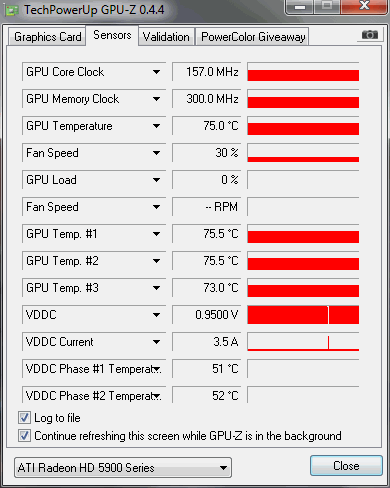Click the GPU-Z app icon in title bar
The image size is (390, 488).
coord(12,11)
